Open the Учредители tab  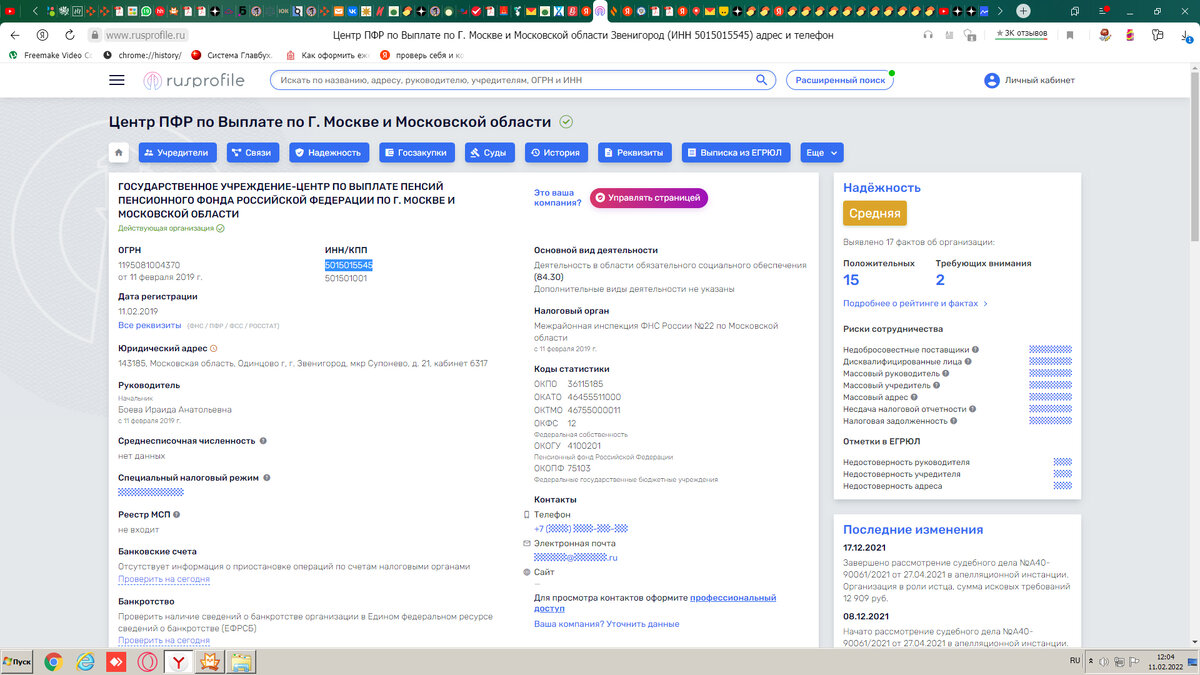tap(177, 153)
